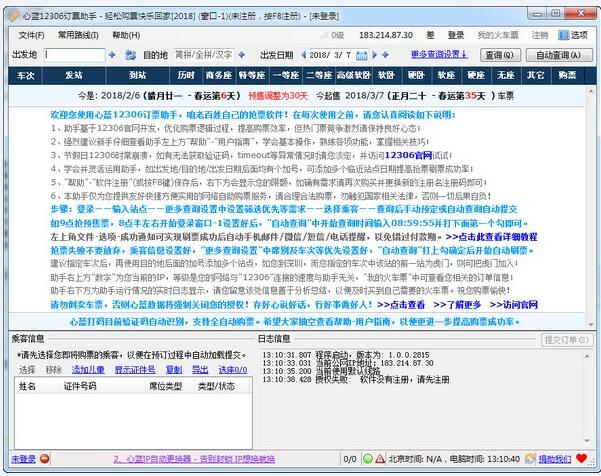This screenshot has width=601, height=476.
Task: Open the calendar picker icon
Action: pos(361,55)
